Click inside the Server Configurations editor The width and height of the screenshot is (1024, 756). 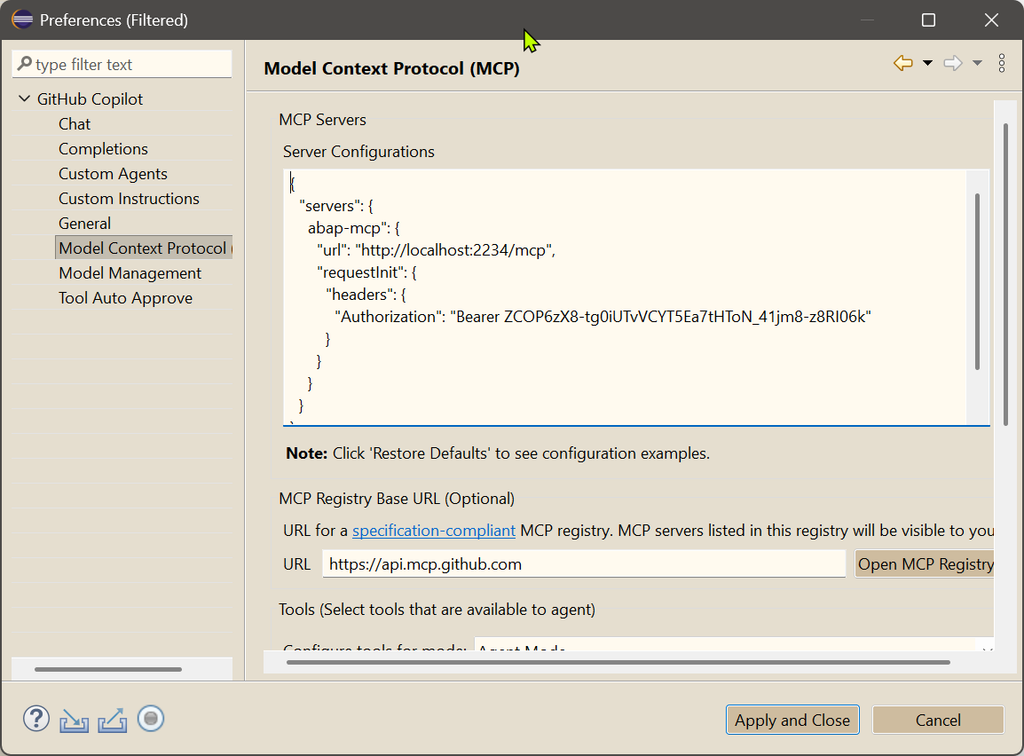point(625,298)
